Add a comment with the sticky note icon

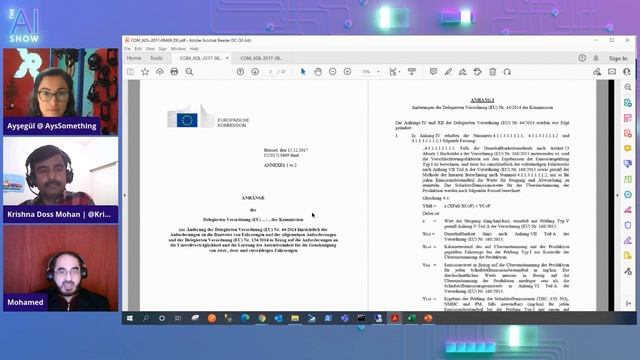point(433,72)
